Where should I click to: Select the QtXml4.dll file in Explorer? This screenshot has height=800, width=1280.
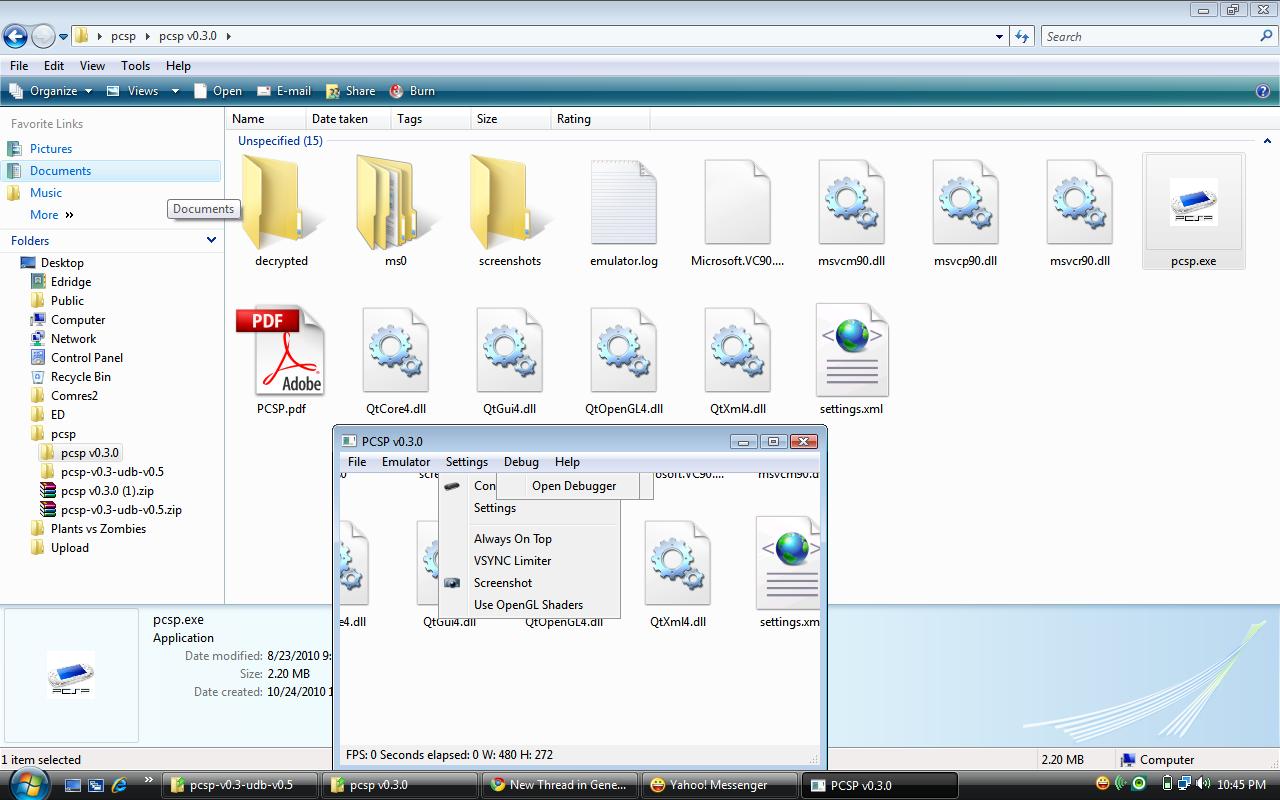tap(737, 350)
